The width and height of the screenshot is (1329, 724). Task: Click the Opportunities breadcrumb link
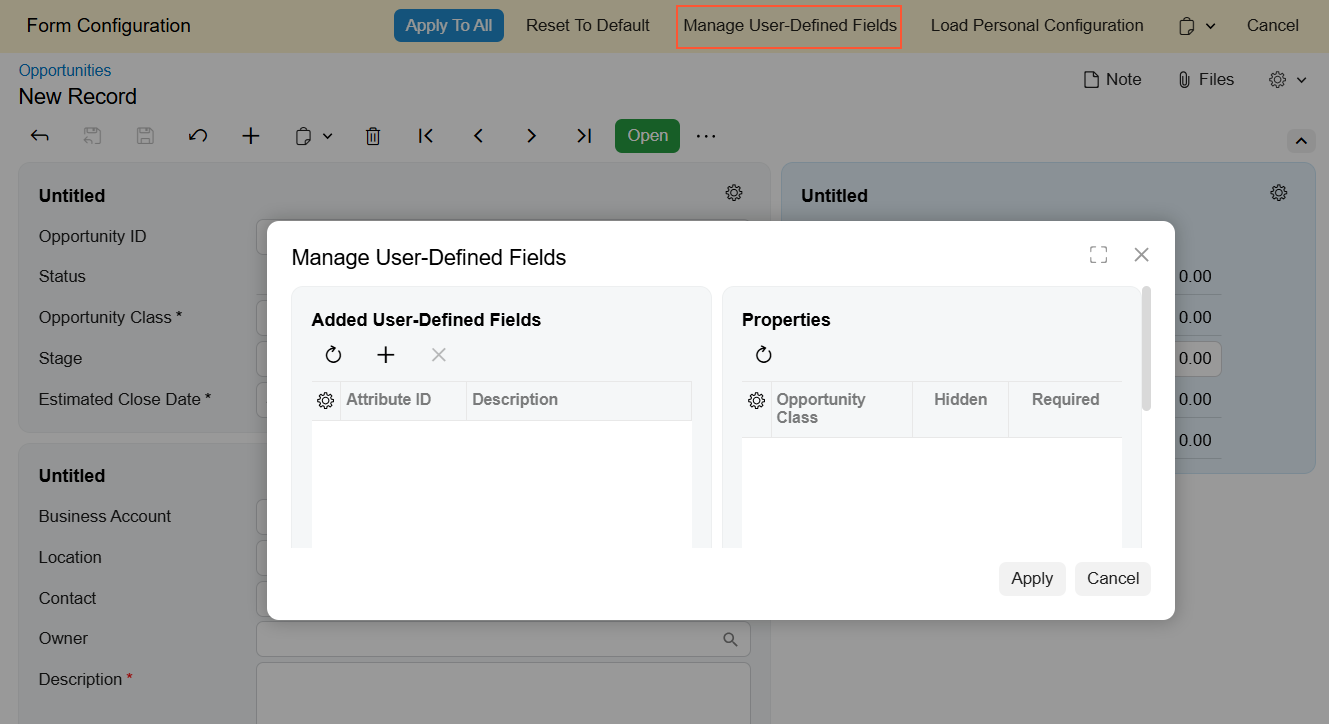(x=65, y=70)
